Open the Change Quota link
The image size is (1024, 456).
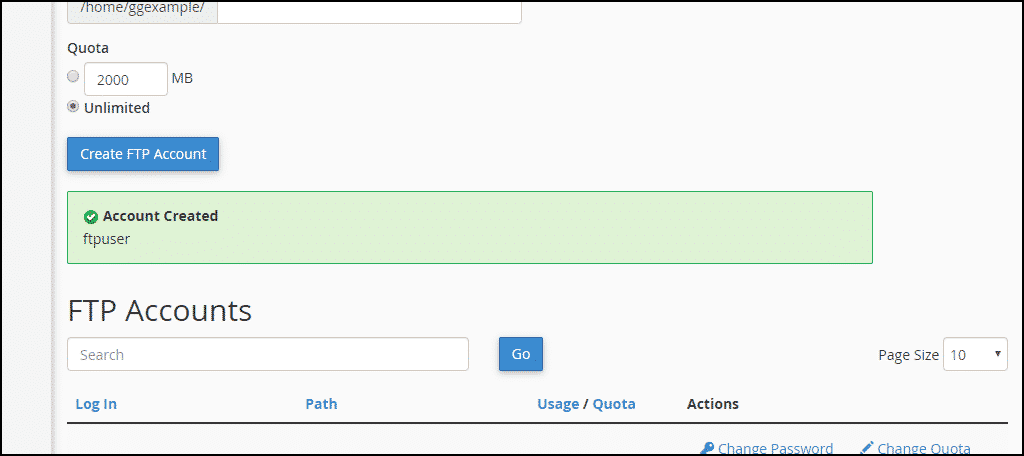[924, 449]
